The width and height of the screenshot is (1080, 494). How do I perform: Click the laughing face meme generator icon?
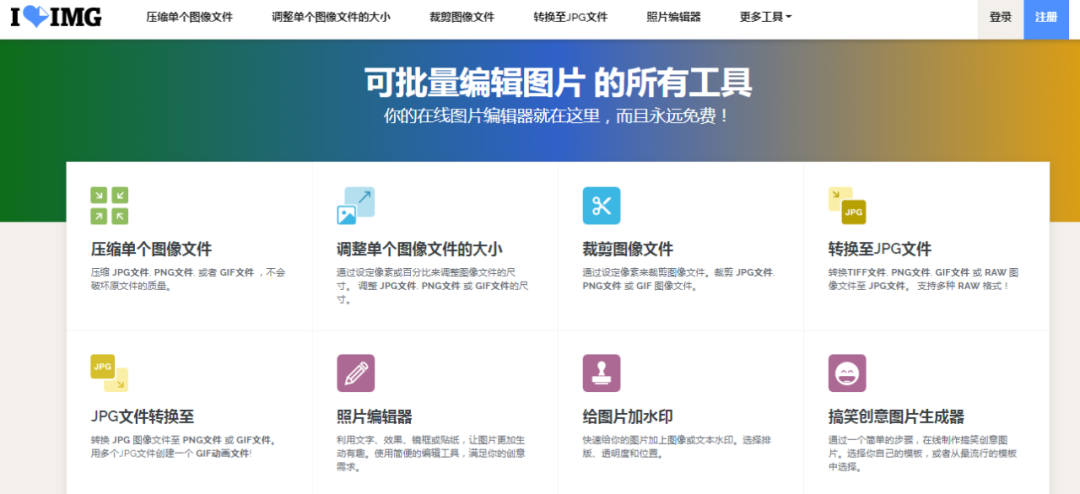[x=847, y=373]
